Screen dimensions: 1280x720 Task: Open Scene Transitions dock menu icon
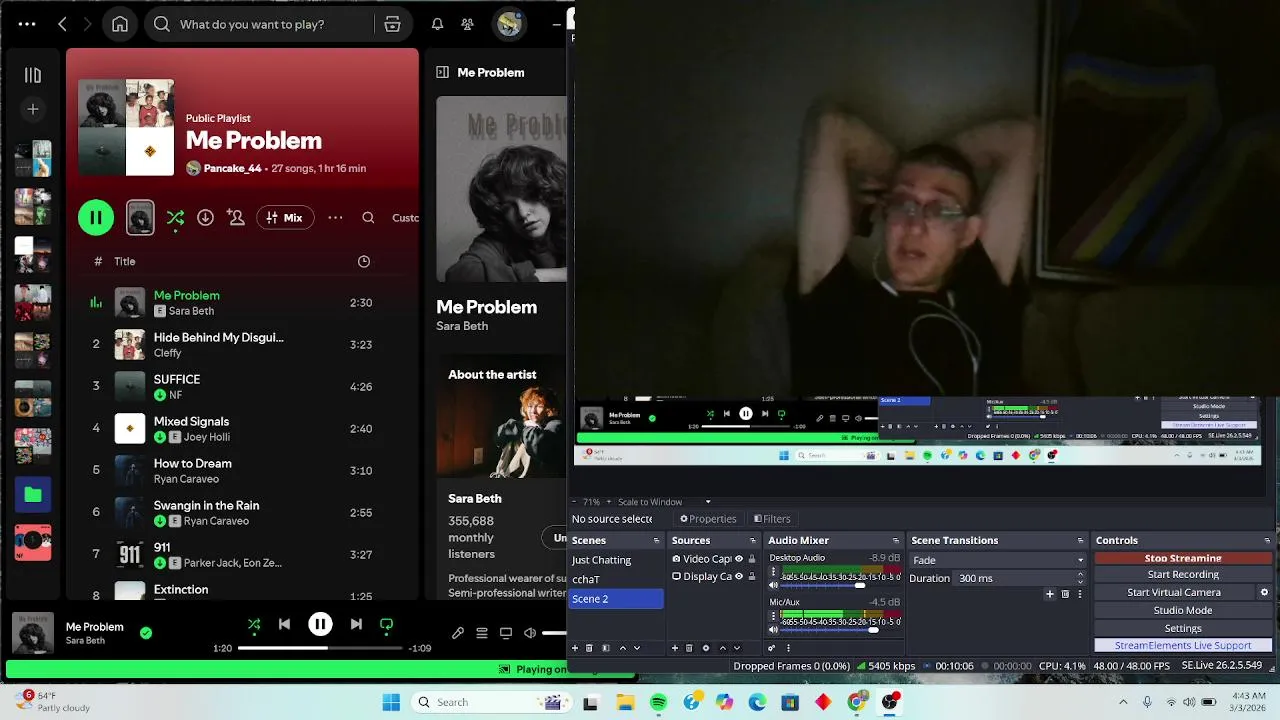pyautogui.click(x=1081, y=540)
